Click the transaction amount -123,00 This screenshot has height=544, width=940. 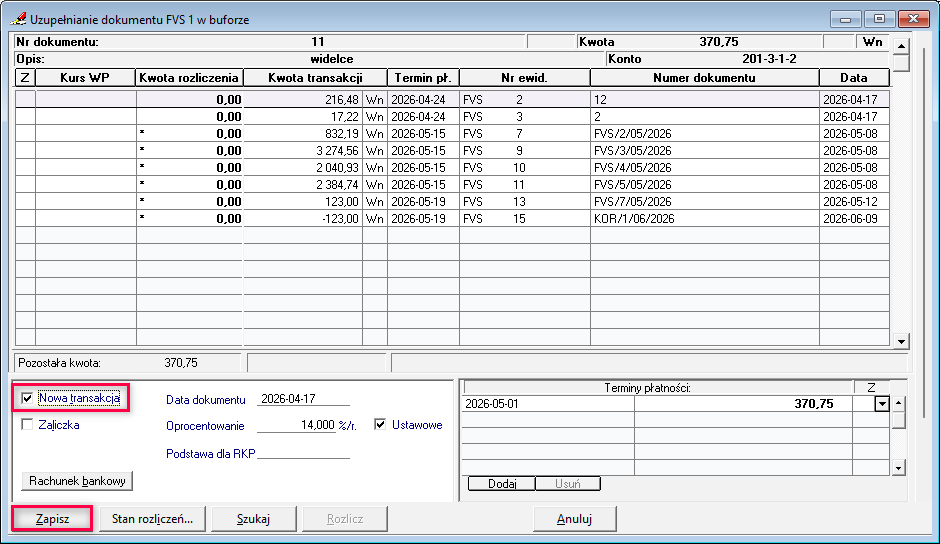(x=340, y=218)
